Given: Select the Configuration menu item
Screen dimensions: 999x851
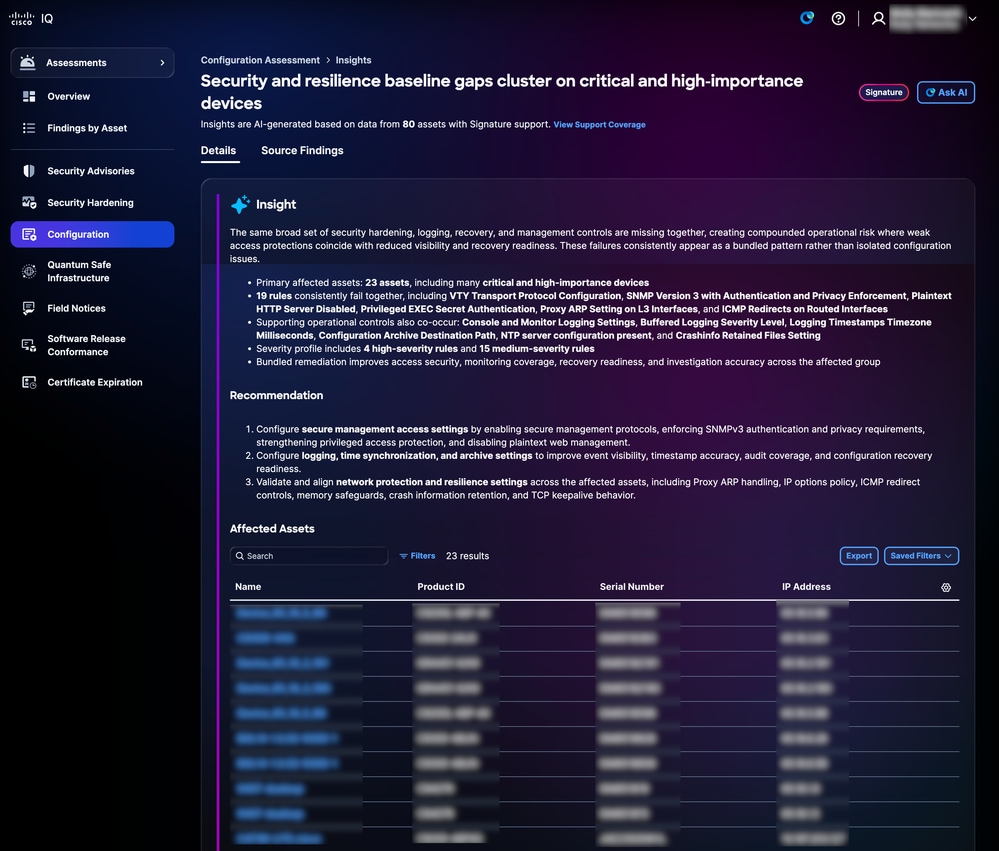Looking at the screenshot, I should click(92, 234).
